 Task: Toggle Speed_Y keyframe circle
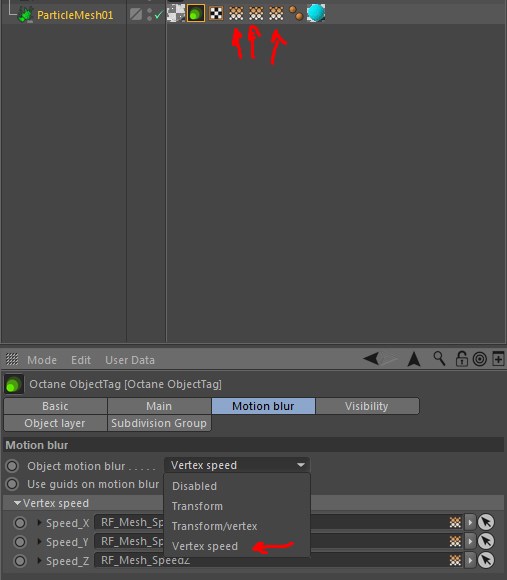(x=20, y=542)
